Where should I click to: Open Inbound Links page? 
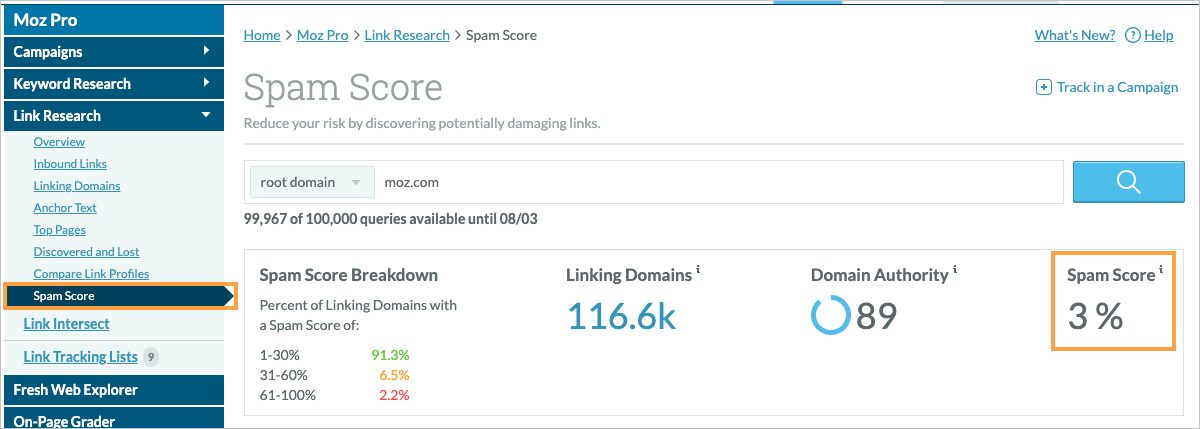tap(70, 164)
